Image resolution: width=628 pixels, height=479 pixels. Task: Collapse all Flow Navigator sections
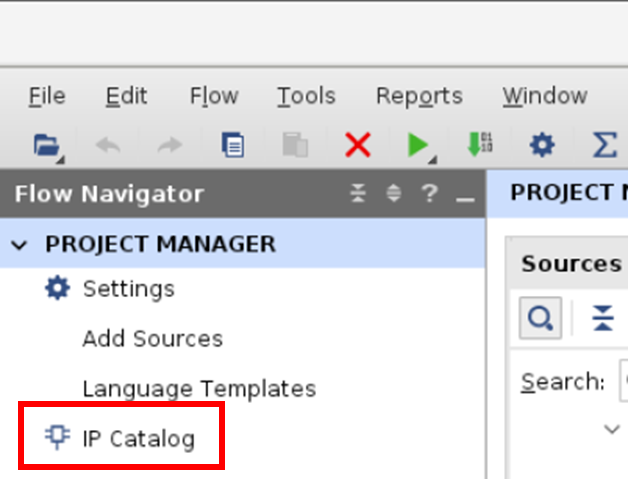point(358,194)
